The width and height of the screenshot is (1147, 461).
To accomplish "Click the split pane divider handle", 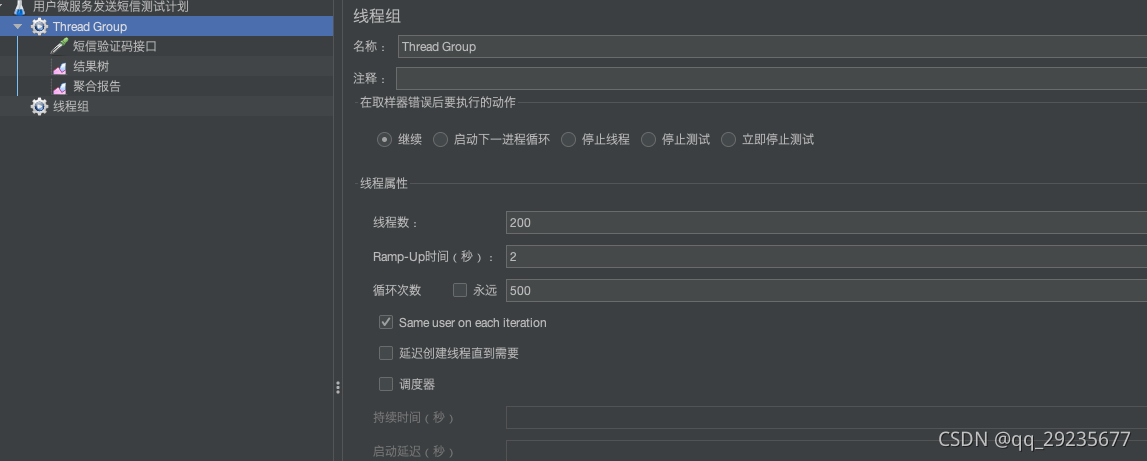I will [x=338, y=388].
